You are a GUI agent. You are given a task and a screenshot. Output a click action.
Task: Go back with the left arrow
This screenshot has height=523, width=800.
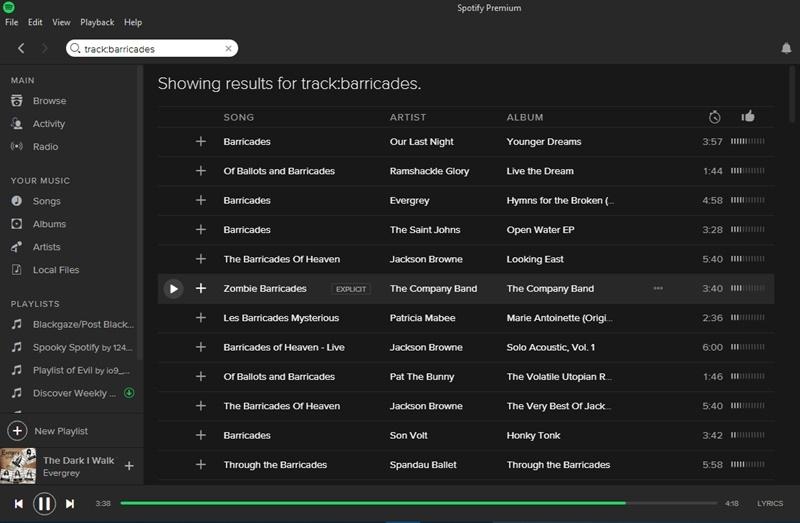(21, 48)
